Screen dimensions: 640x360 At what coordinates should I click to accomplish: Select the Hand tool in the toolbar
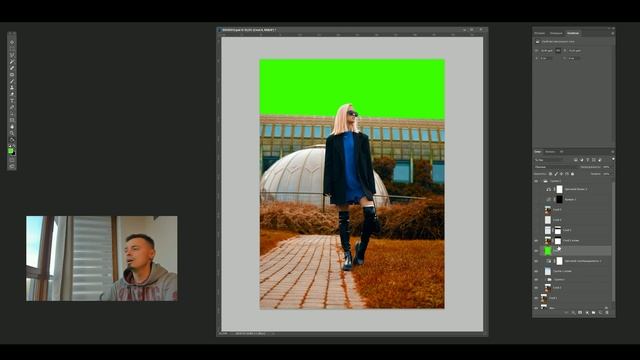(12, 126)
